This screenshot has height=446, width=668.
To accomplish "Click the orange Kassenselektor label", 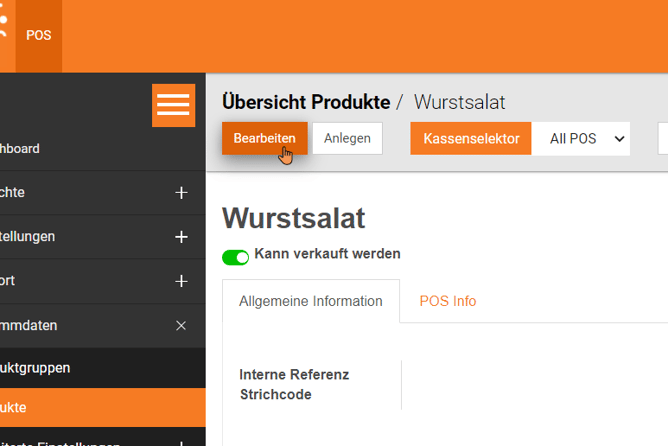I will point(471,138).
